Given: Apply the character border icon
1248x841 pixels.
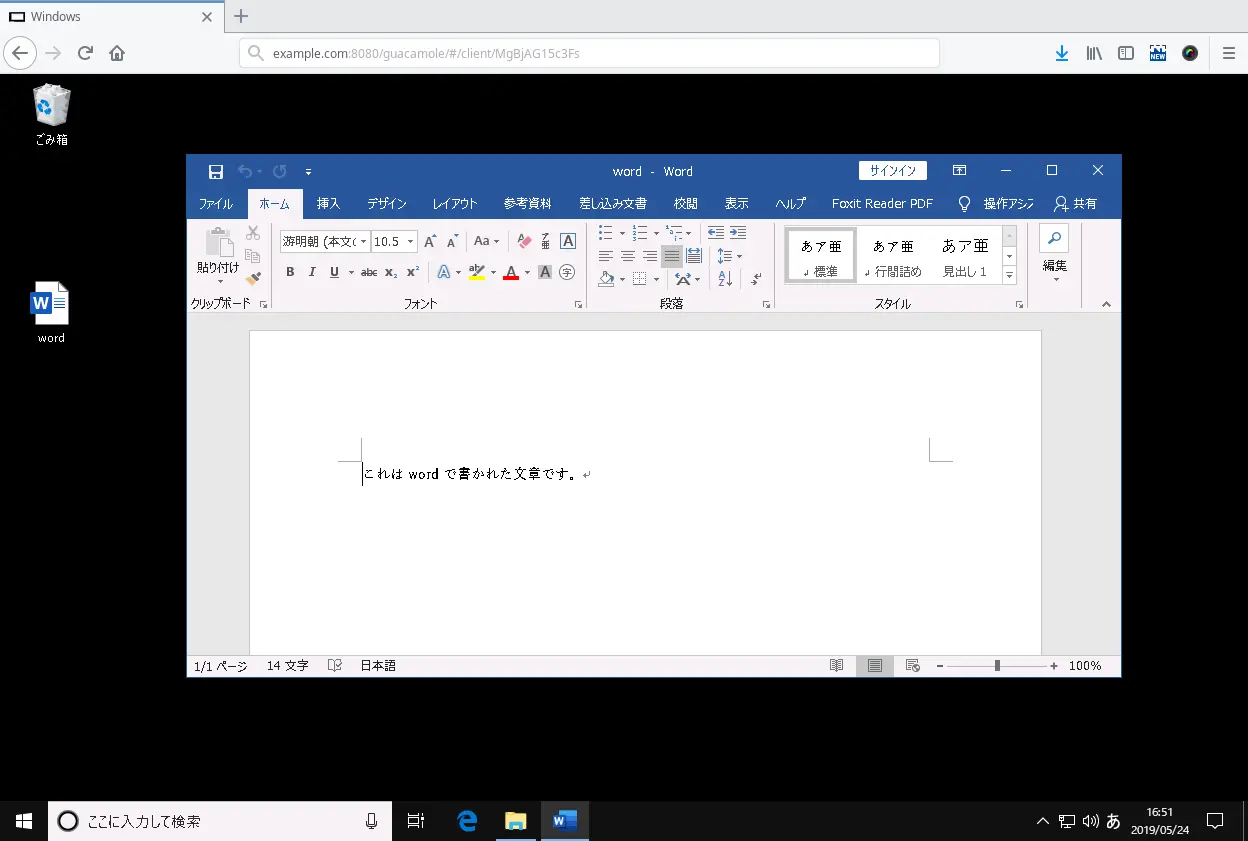Looking at the screenshot, I should 568,241.
